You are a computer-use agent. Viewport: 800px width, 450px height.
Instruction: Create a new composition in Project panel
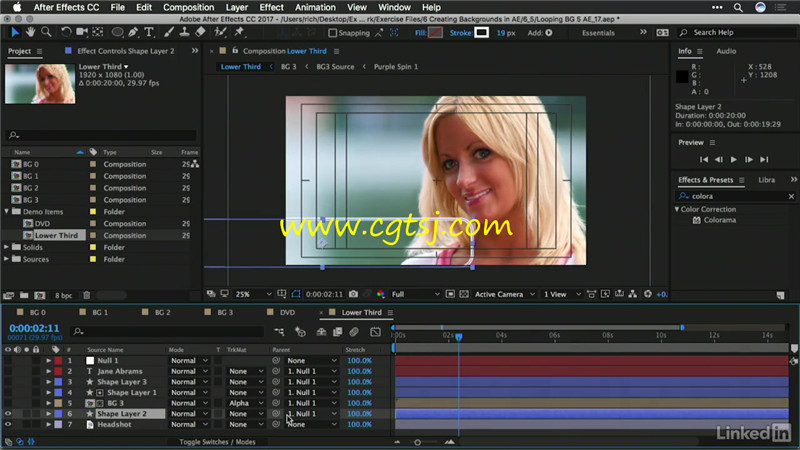[40, 295]
